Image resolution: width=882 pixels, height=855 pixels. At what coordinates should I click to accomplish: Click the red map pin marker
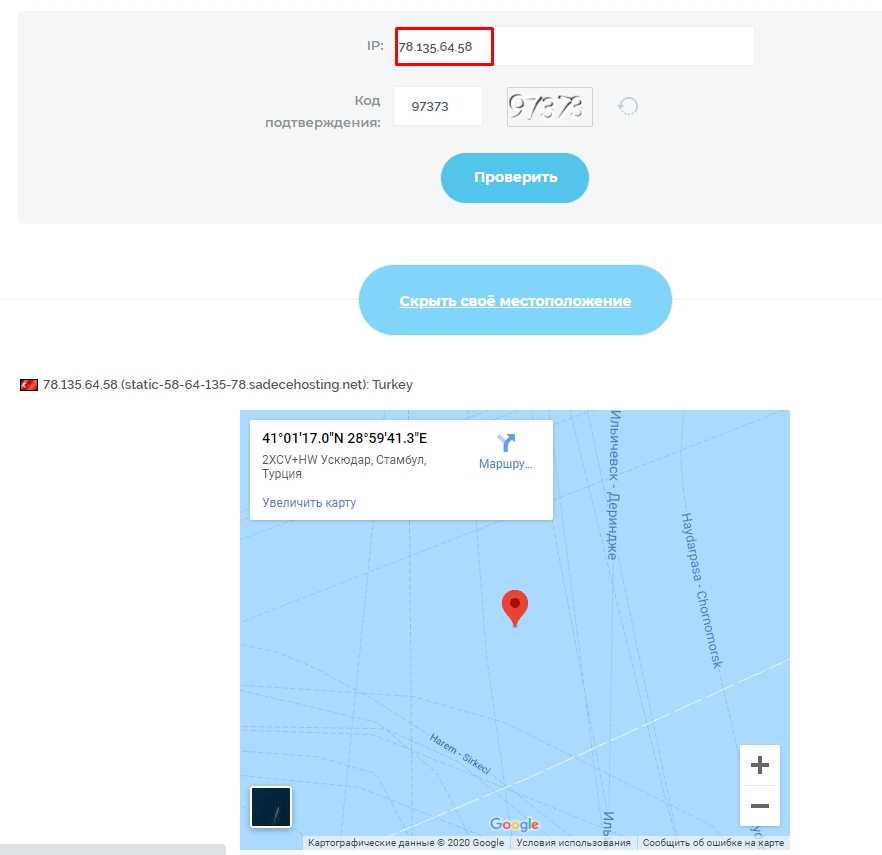515,608
